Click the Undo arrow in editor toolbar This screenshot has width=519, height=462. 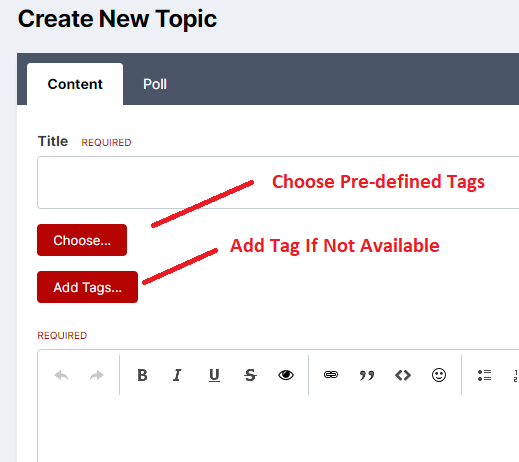pos(61,375)
